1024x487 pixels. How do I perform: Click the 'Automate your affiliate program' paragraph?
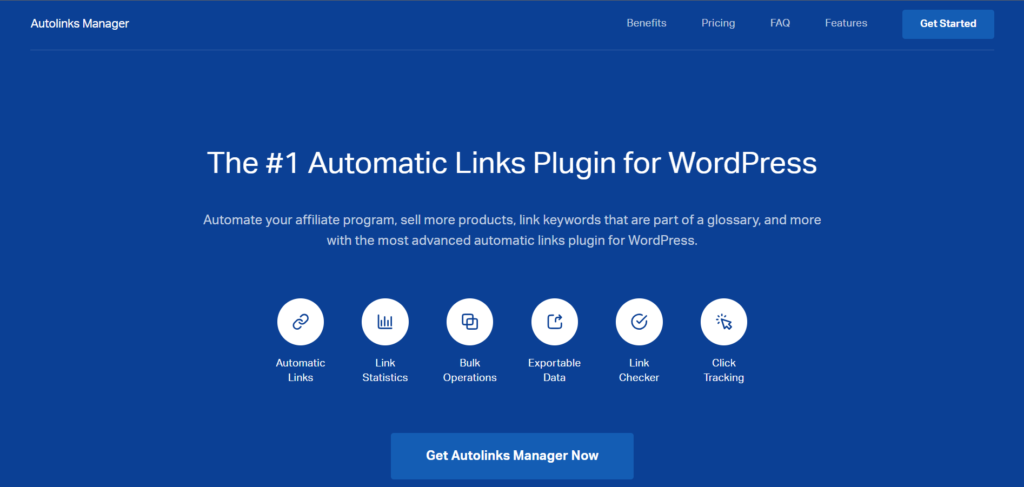[x=512, y=230]
